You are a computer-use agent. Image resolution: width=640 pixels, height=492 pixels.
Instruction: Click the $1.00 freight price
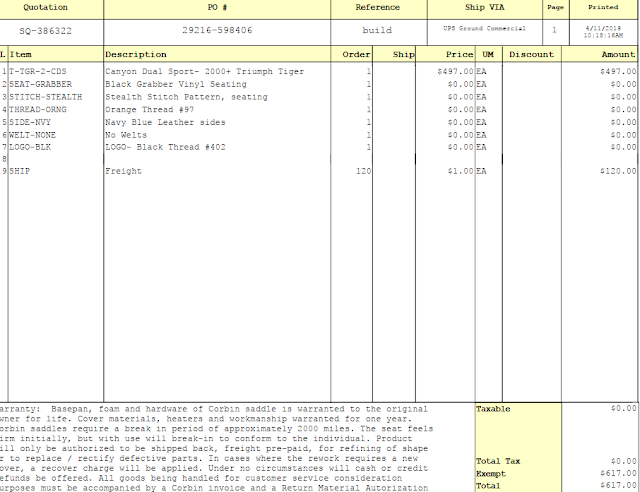[x=460, y=171]
